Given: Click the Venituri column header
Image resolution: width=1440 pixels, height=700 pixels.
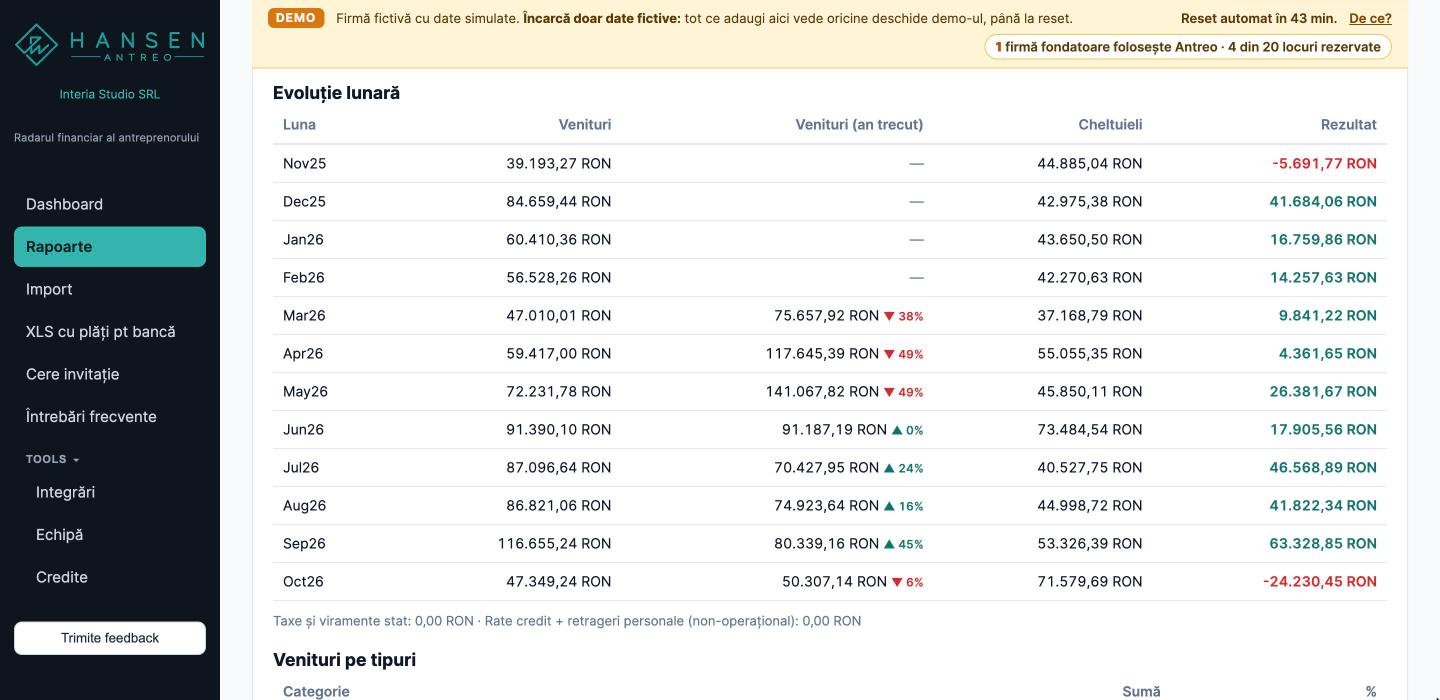Looking at the screenshot, I should [x=585, y=125].
